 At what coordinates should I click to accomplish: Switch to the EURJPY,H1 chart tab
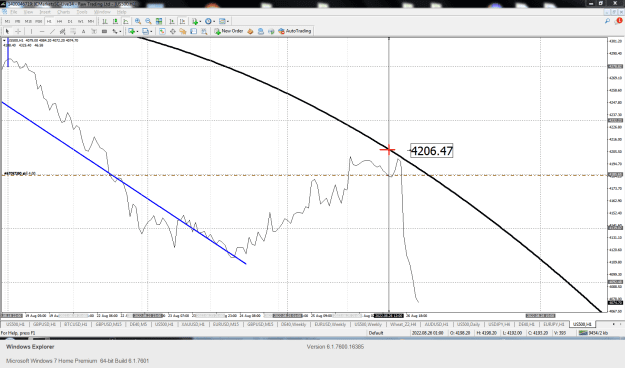point(554,325)
